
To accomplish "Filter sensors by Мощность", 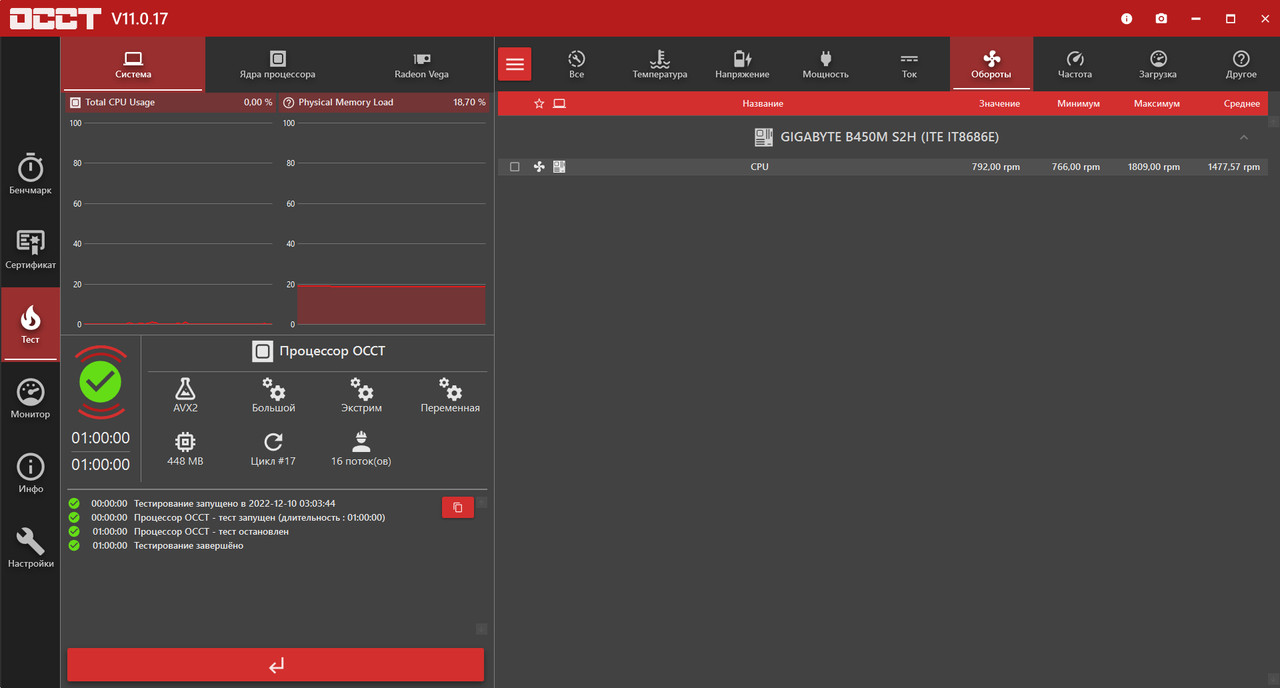I will tap(825, 65).
